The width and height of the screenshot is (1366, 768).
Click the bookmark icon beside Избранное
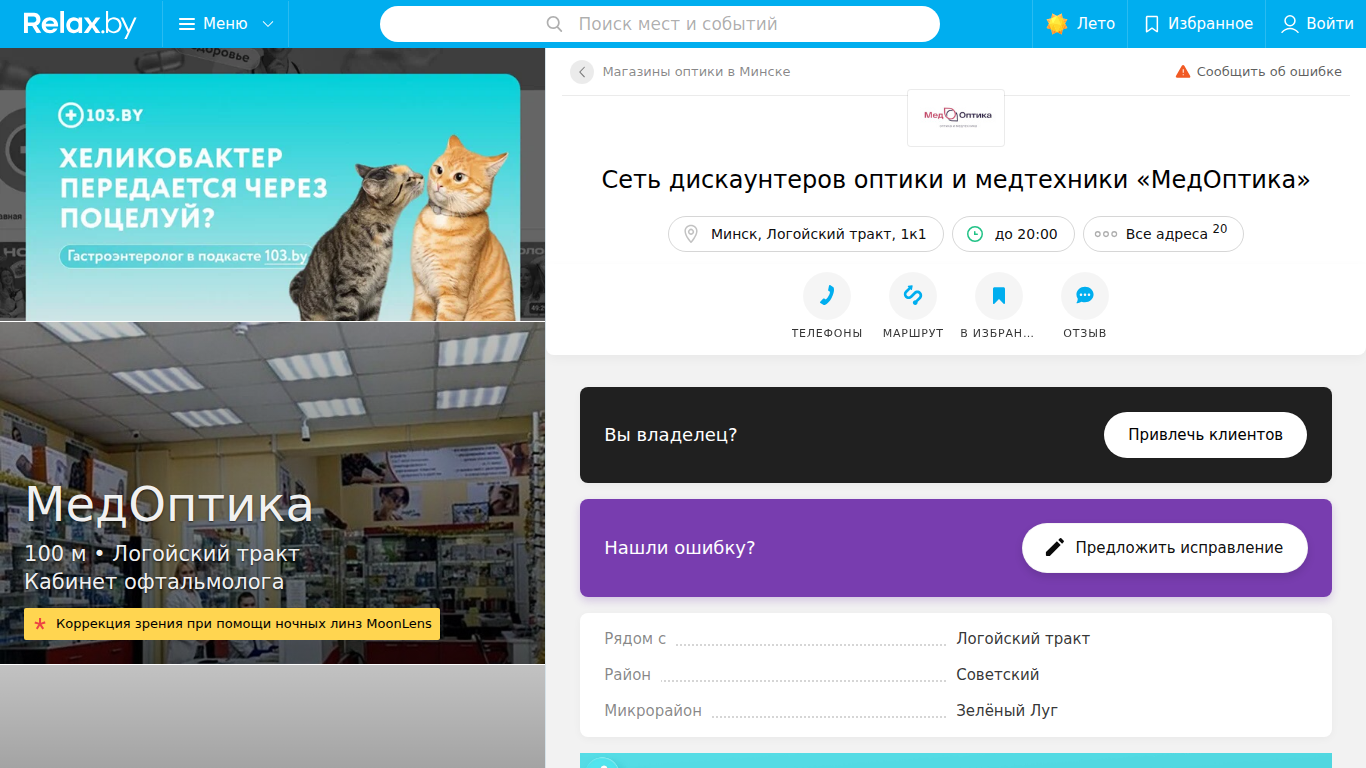pos(1152,24)
